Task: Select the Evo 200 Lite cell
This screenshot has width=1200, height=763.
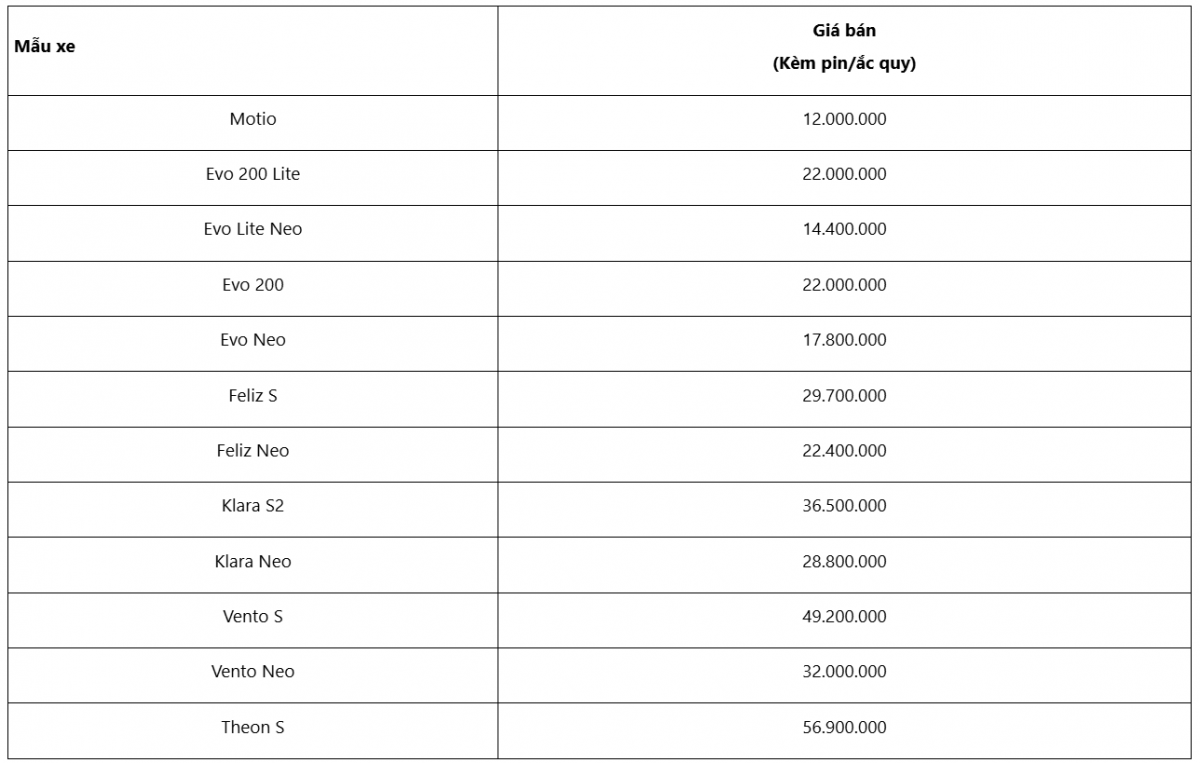Action: point(253,174)
